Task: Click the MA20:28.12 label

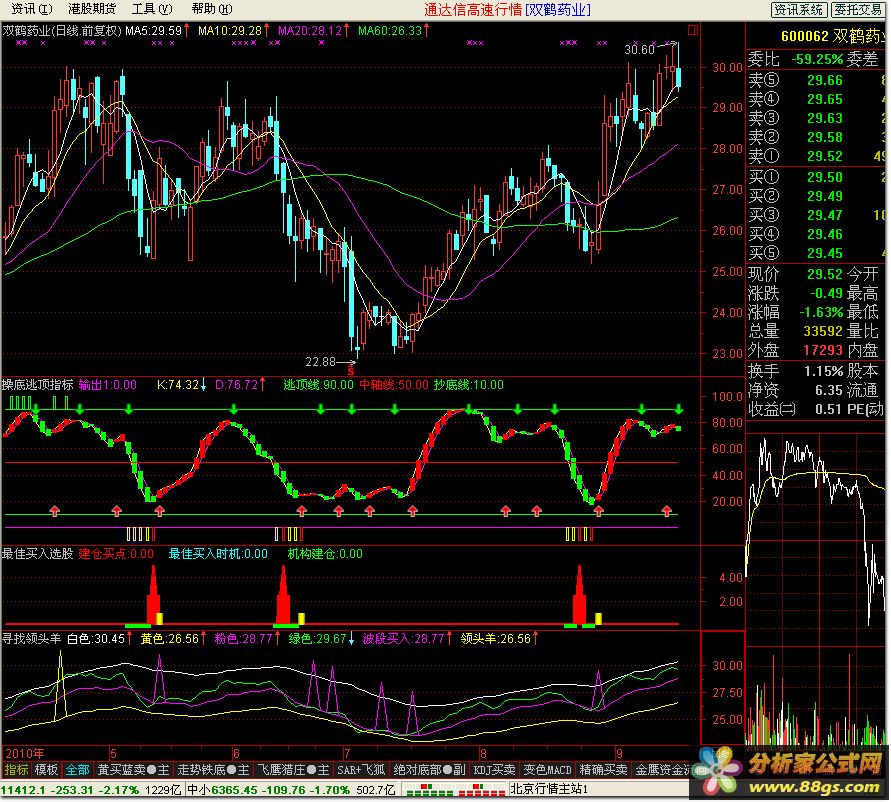Action: point(310,31)
